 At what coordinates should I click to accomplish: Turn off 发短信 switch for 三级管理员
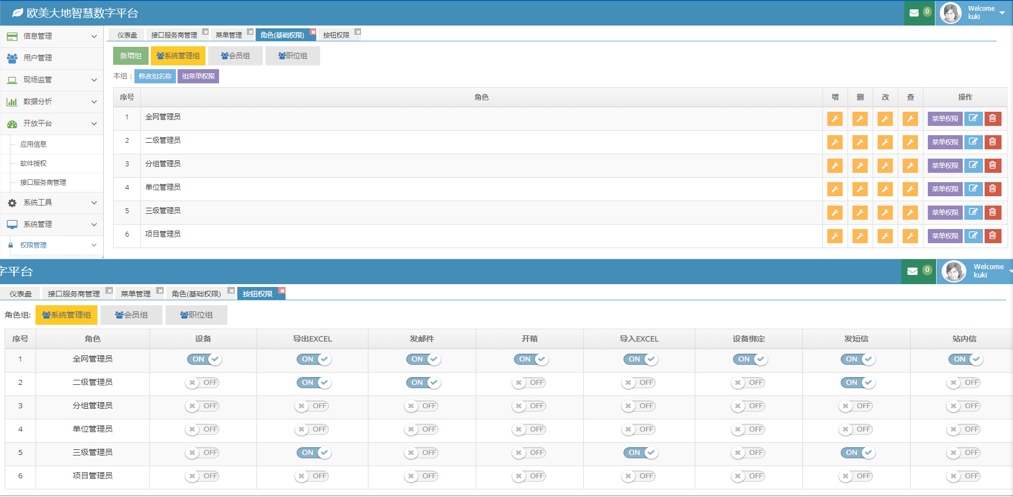(x=857, y=453)
